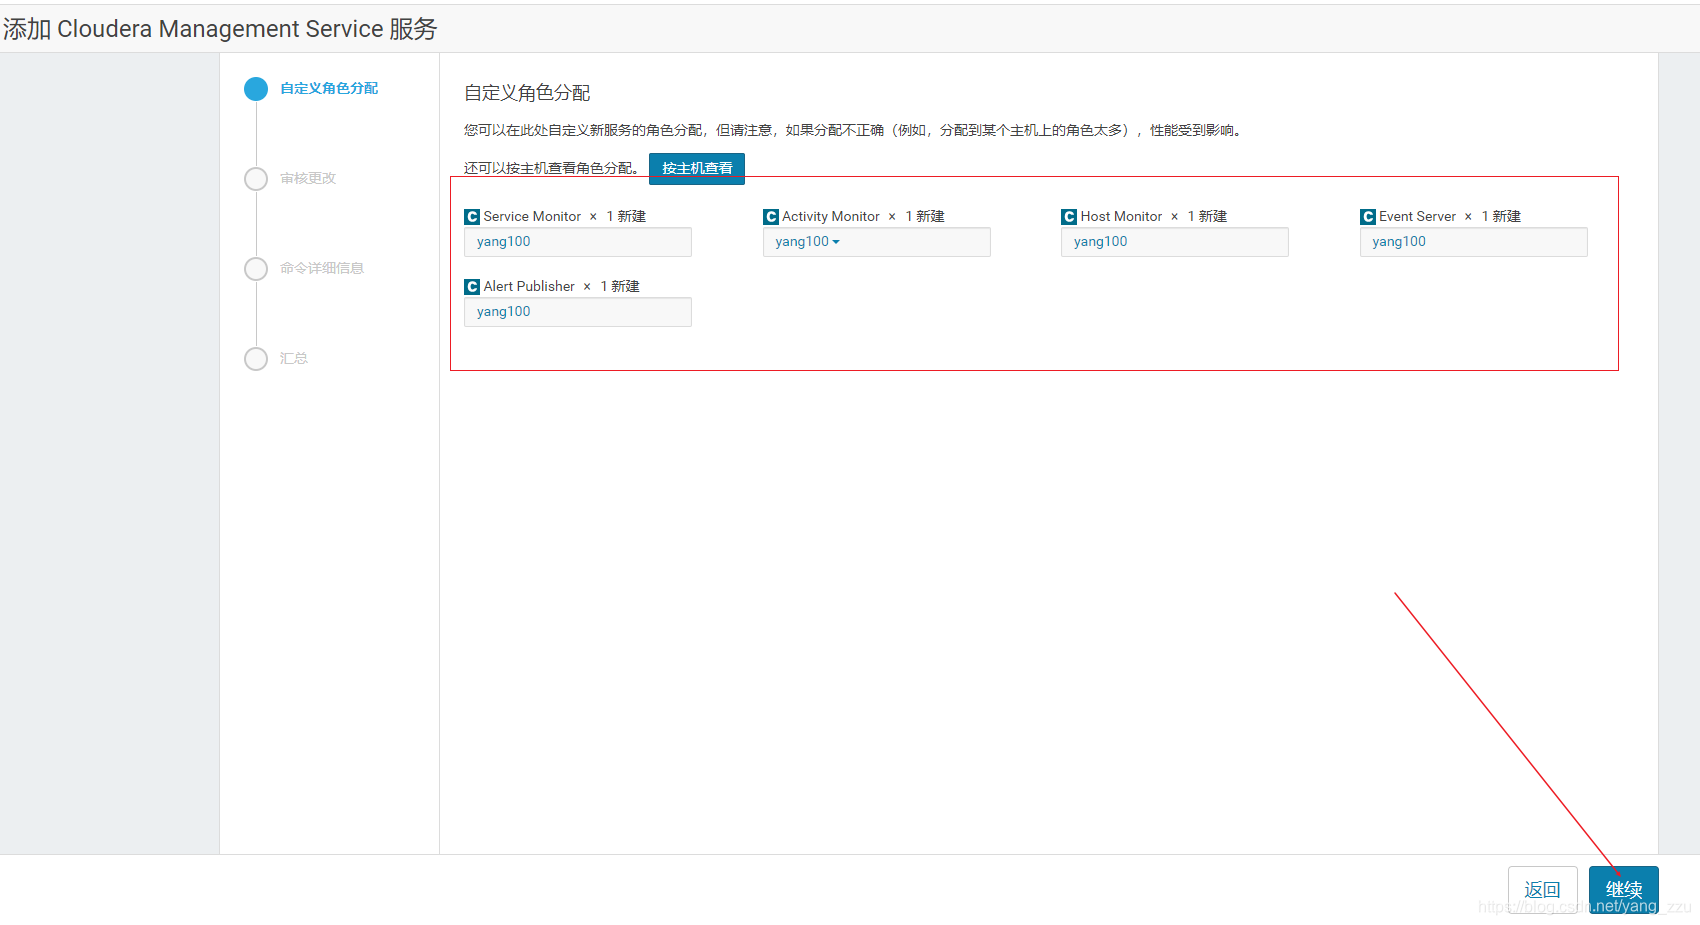Image resolution: width=1700 pixels, height=925 pixels.
Task: Click the Event Server label text
Action: (x=1417, y=217)
